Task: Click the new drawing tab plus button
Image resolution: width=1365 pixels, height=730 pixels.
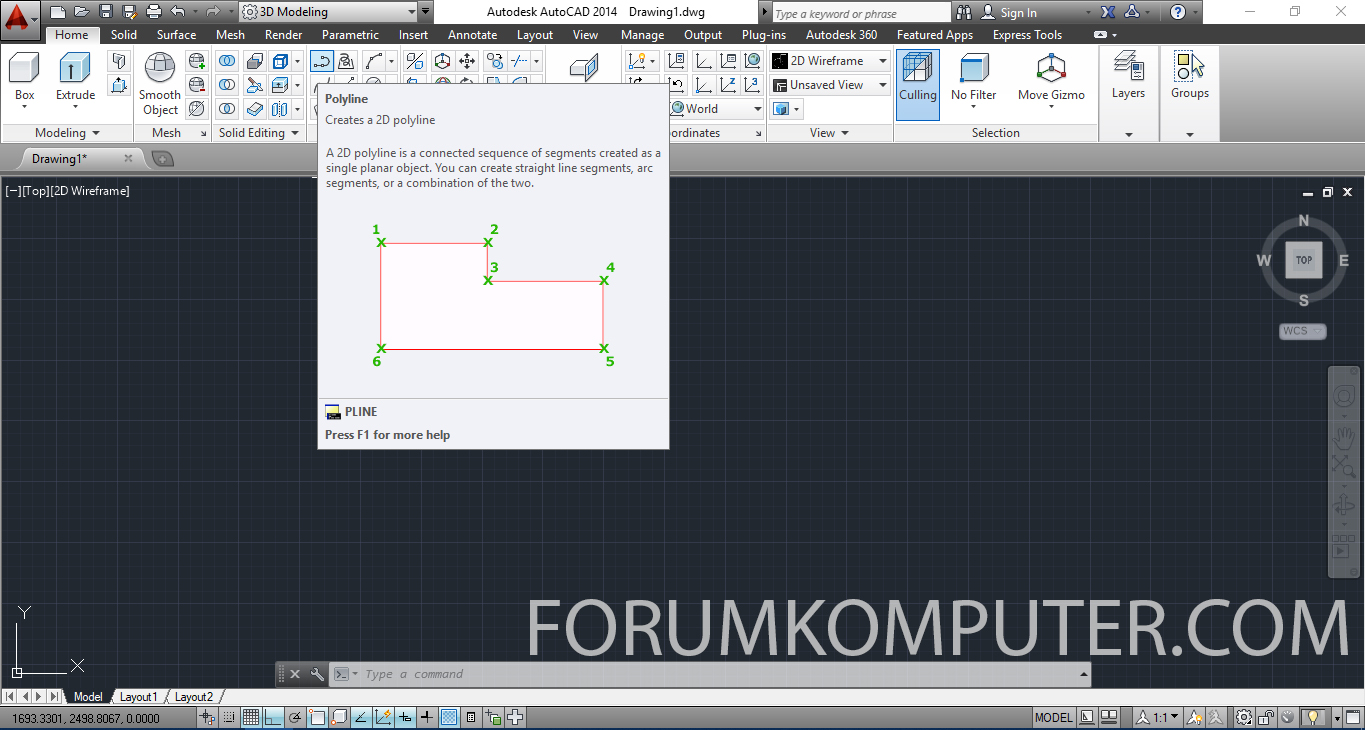Action: [x=162, y=159]
